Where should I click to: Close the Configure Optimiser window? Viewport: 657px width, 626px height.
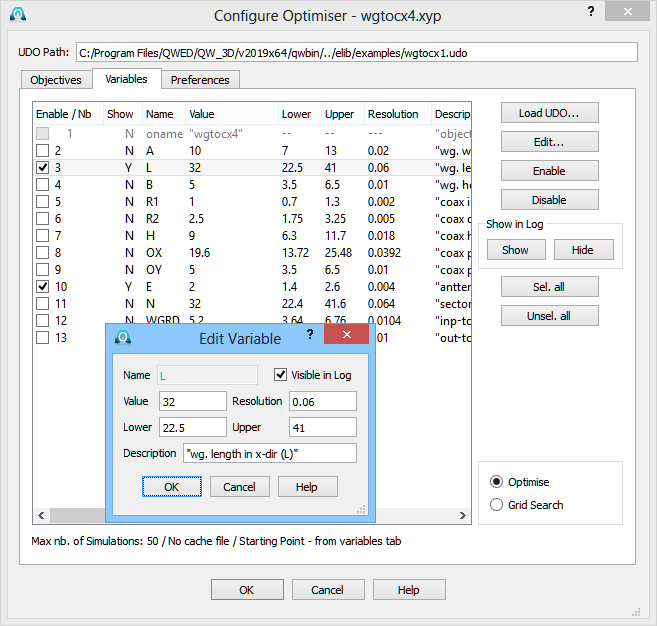coord(627,12)
